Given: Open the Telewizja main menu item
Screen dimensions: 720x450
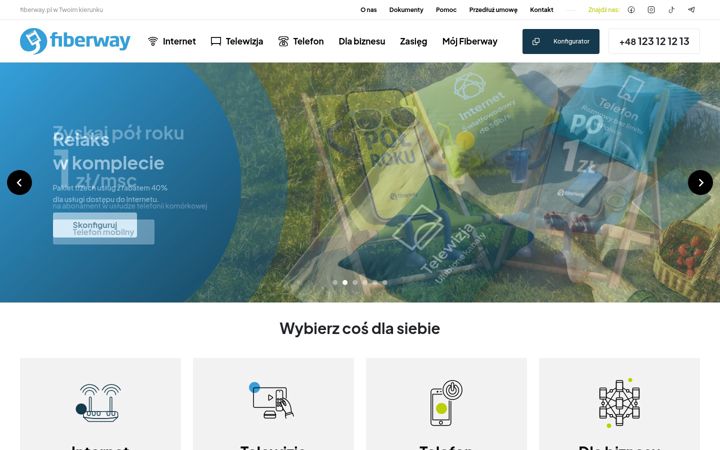Looking at the screenshot, I should (244, 41).
